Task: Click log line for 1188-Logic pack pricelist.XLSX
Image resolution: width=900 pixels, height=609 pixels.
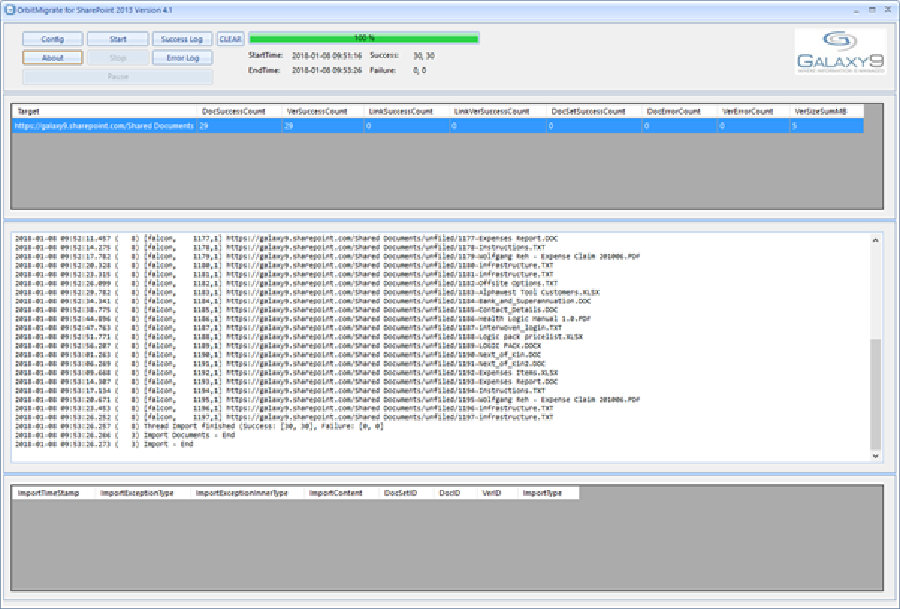Action: [299, 337]
